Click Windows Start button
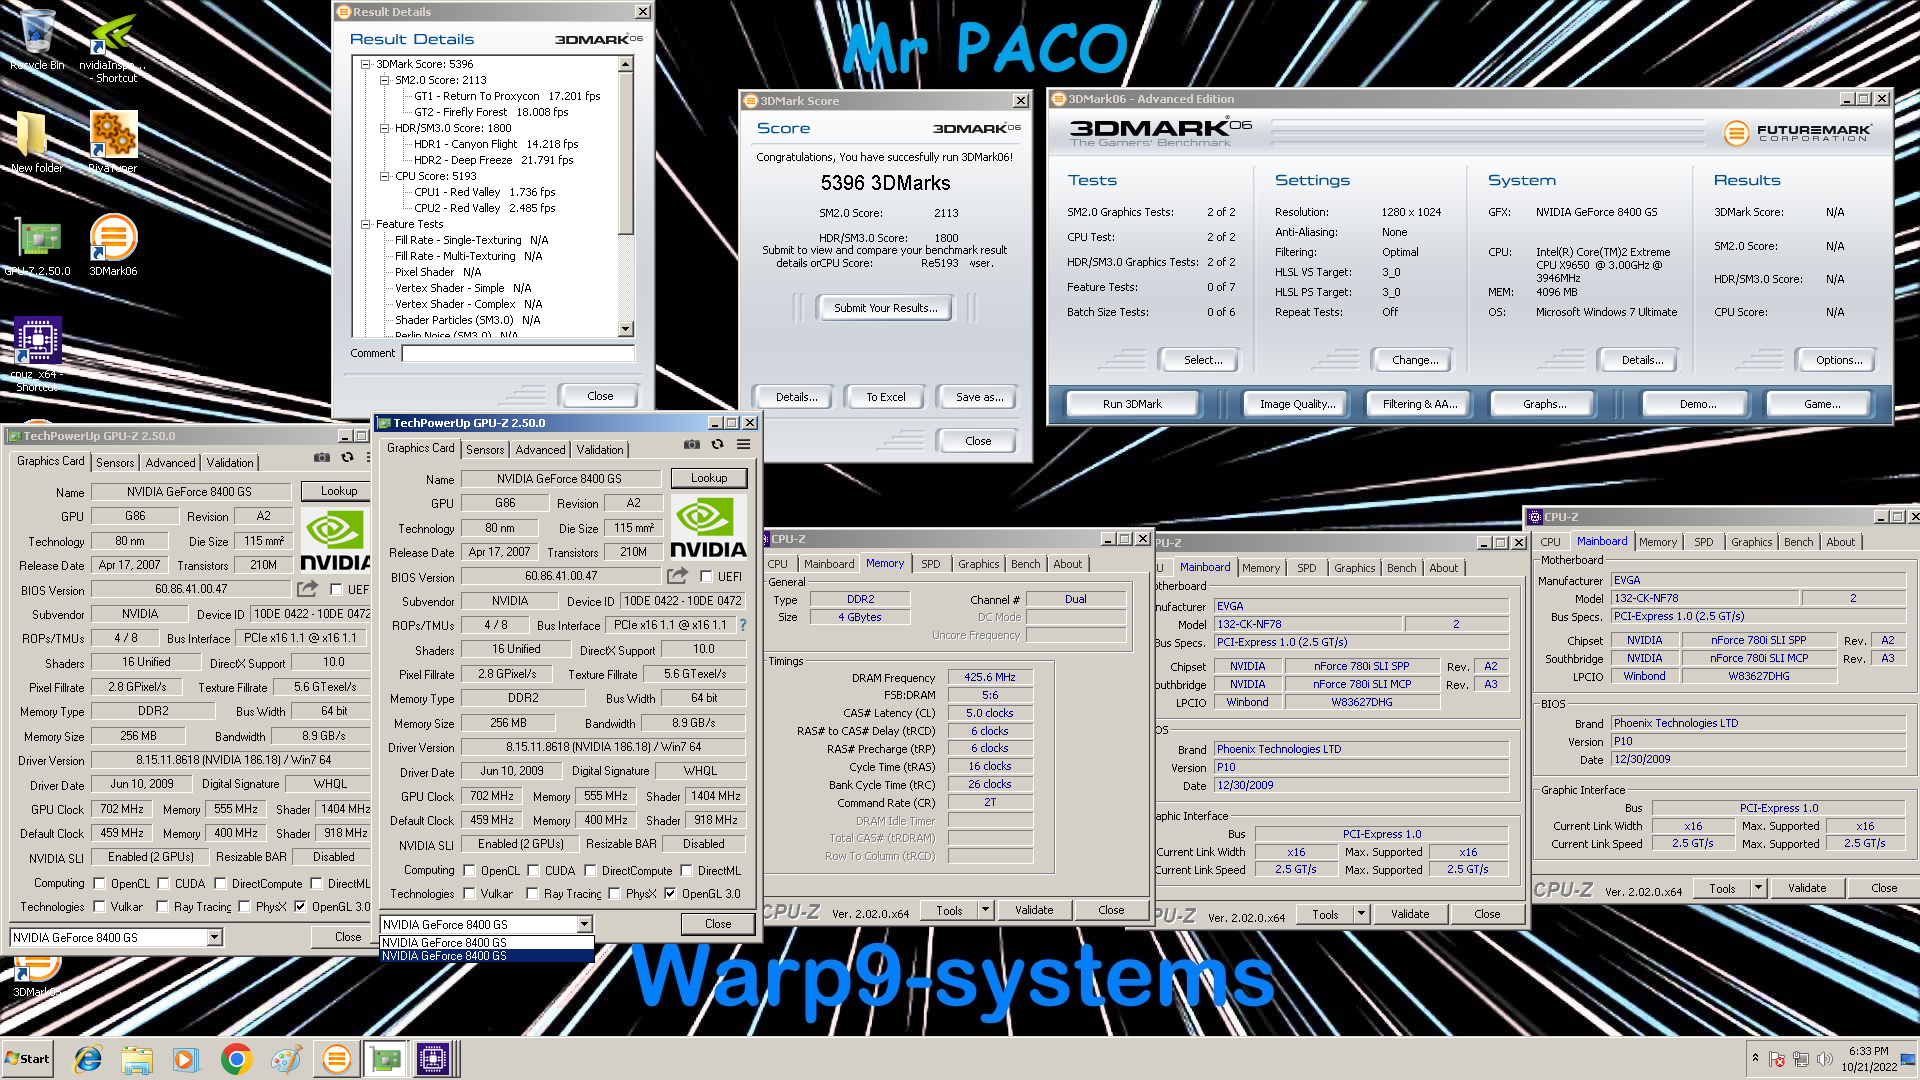The height and width of the screenshot is (1080, 1920). point(28,1059)
